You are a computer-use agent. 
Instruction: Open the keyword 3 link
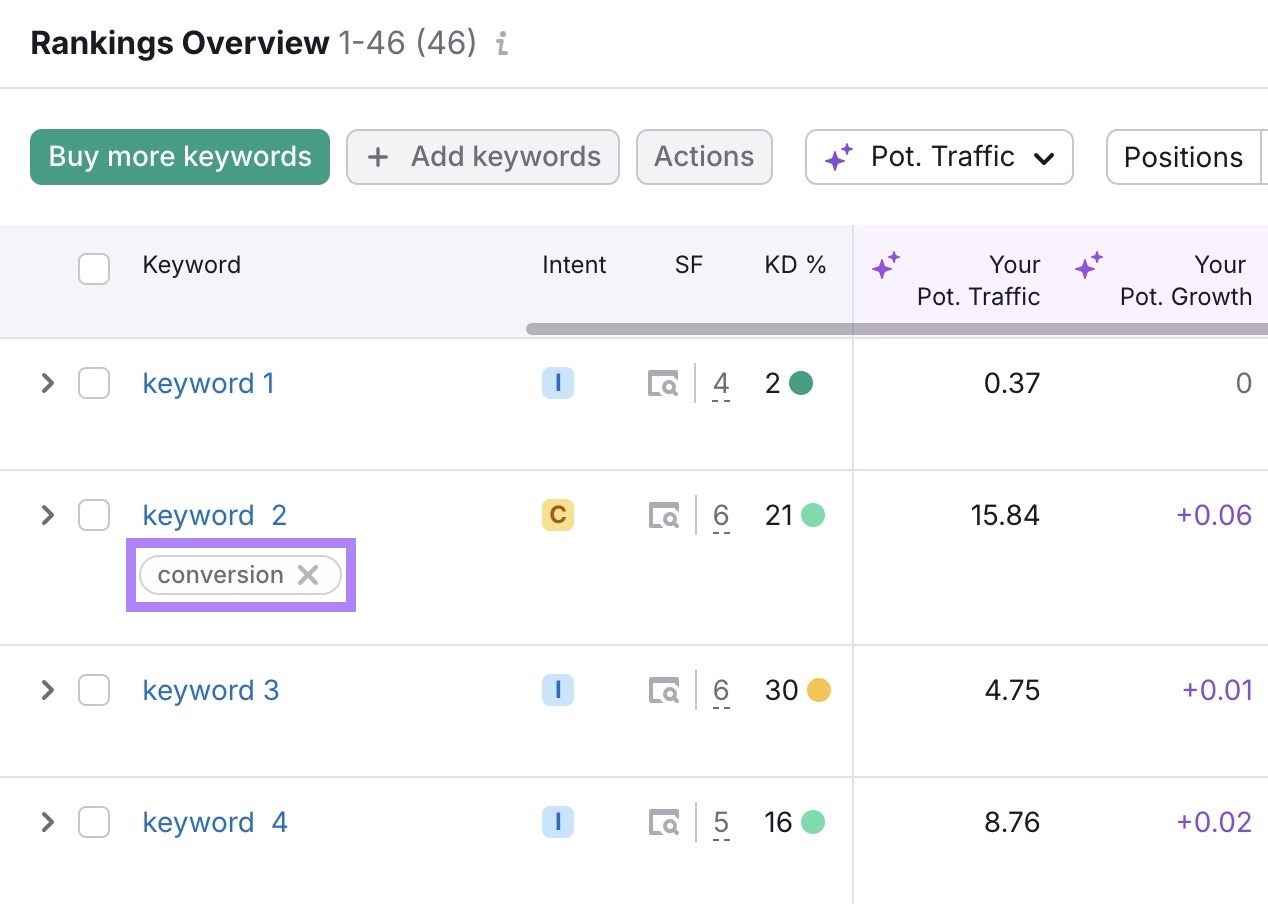click(x=210, y=690)
